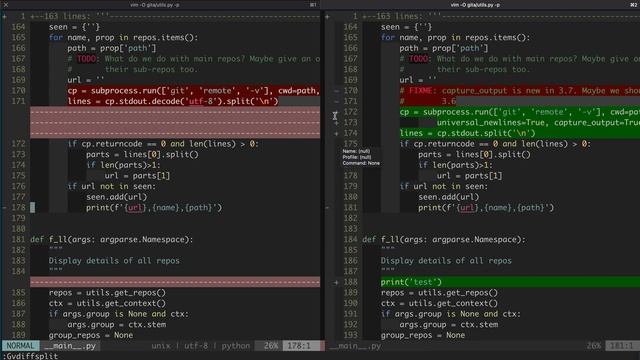Viewport: 640px width, 360px height.
Task: Place cursor on left line 166 path = prop['path']
Action: (112, 48)
